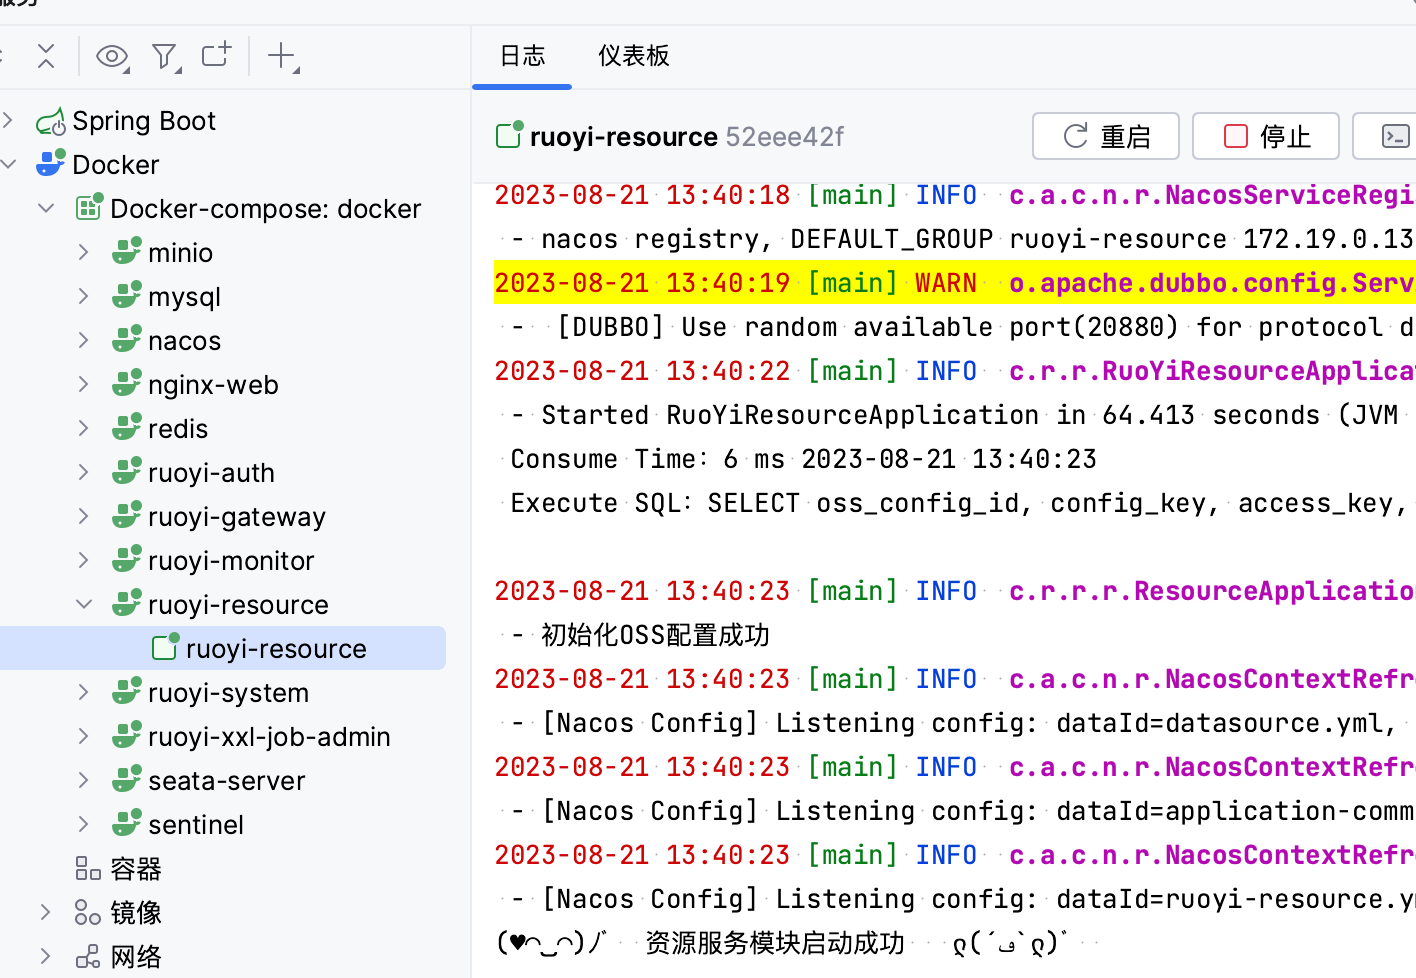Screen dimensions: 1416x978
Task: Open the view options eye icon
Action: click(112, 56)
